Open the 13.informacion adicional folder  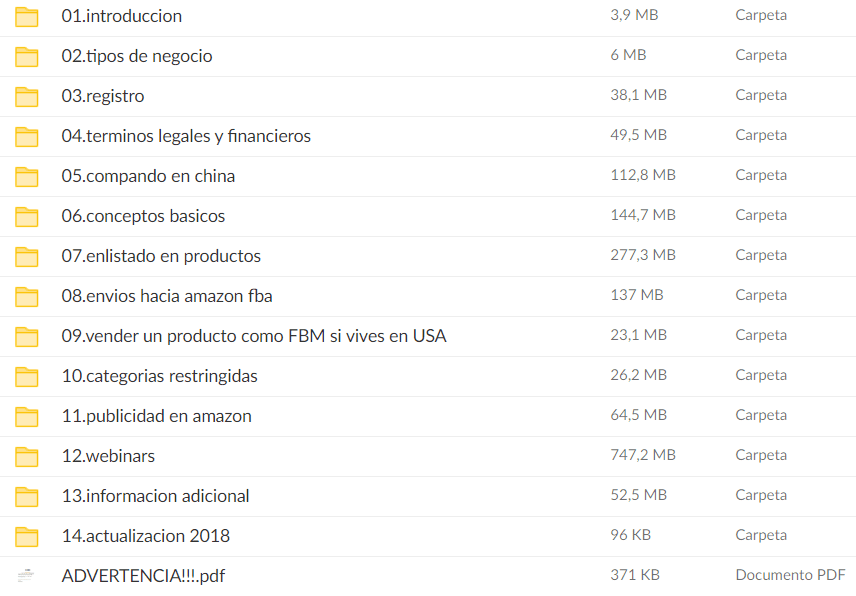click(x=156, y=496)
